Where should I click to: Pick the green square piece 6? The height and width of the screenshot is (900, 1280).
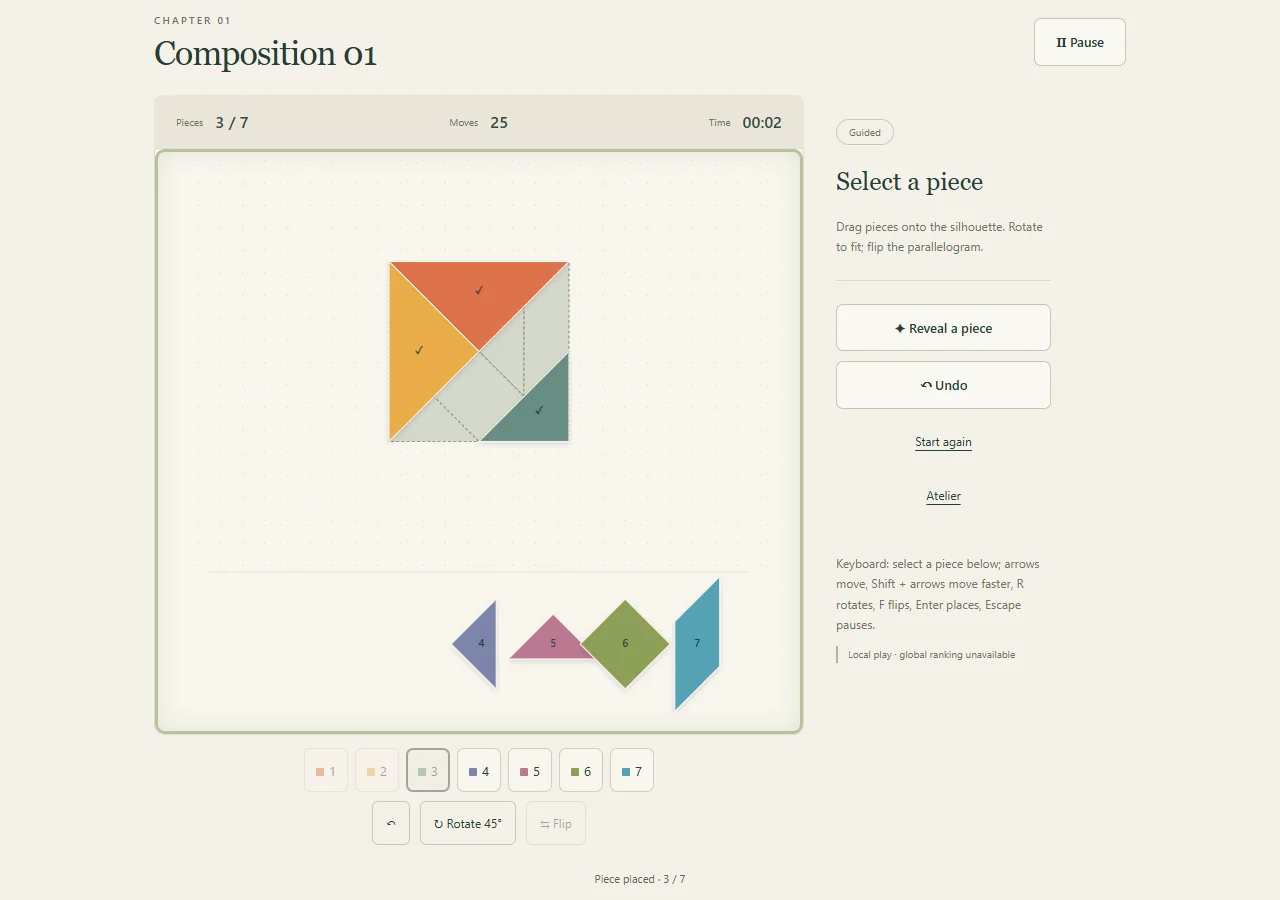pyautogui.click(x=625, y=644)
